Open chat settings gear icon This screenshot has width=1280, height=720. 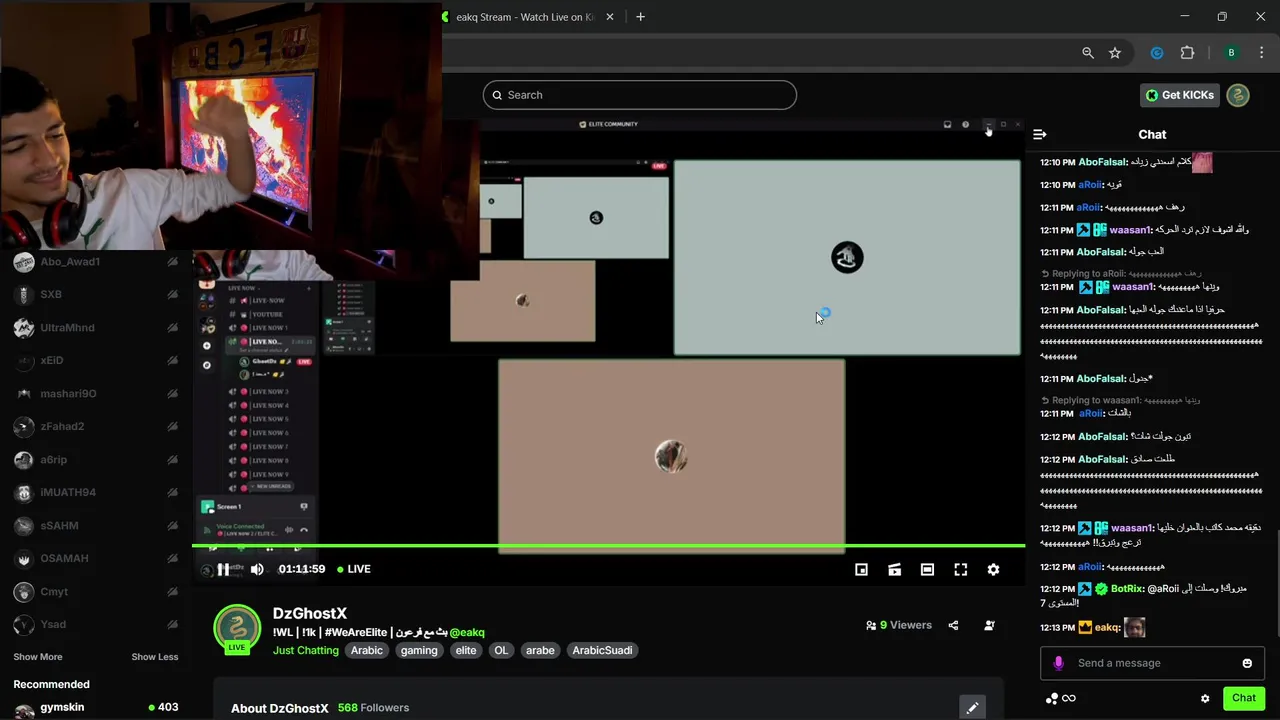(x=1205, y=698)
